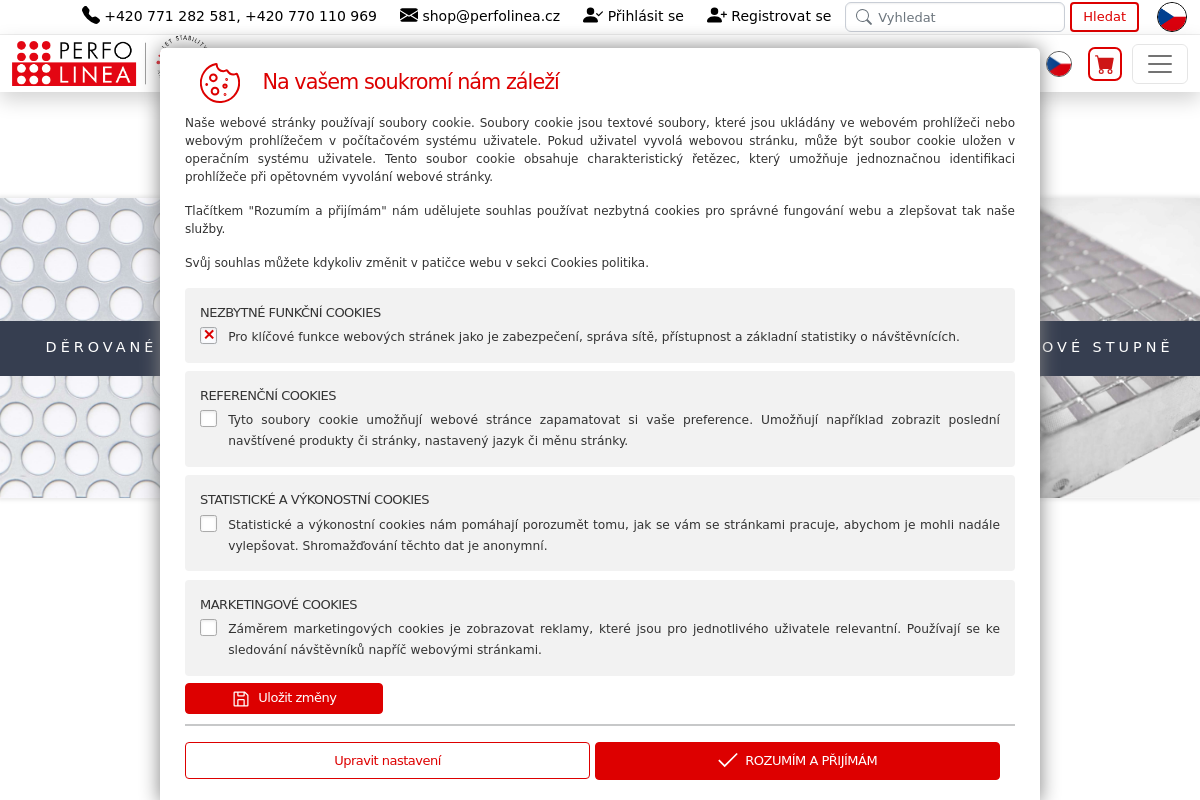Click the Registrovat se user-plus icon
The width and height of the screenshot is (1200, 800).
tap(717, 15)
